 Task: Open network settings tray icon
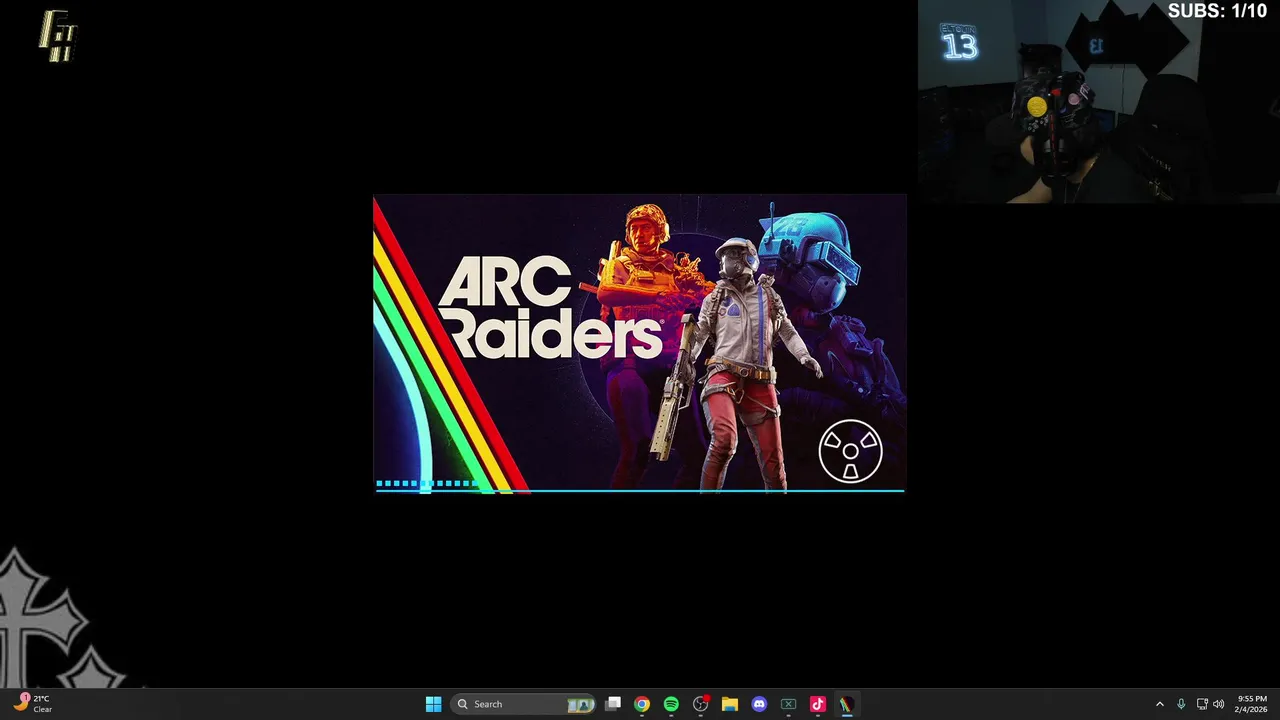coord(1202,704)
